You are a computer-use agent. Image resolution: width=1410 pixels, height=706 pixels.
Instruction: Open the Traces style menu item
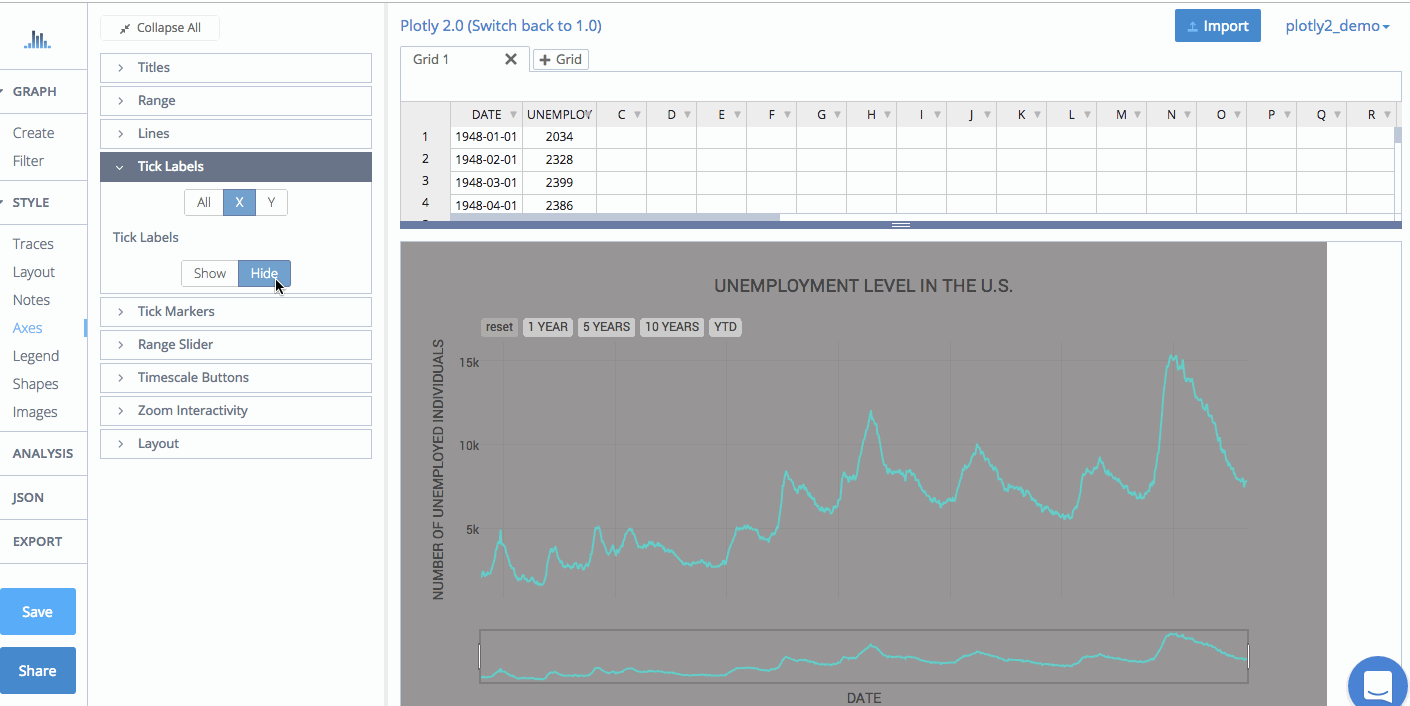point(33,244)
